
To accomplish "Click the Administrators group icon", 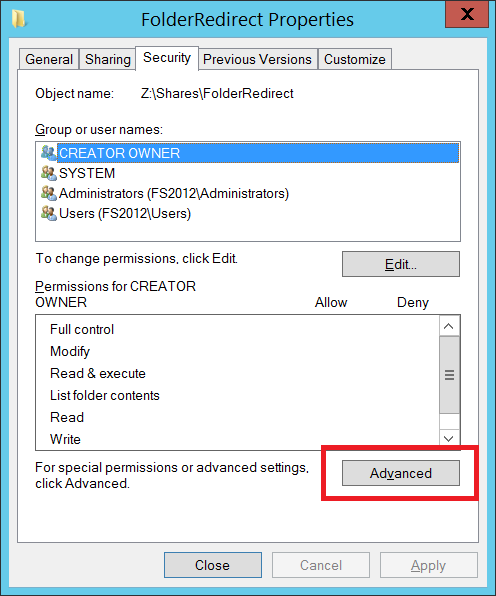I will pyautogui.click(x=49, y=193).
